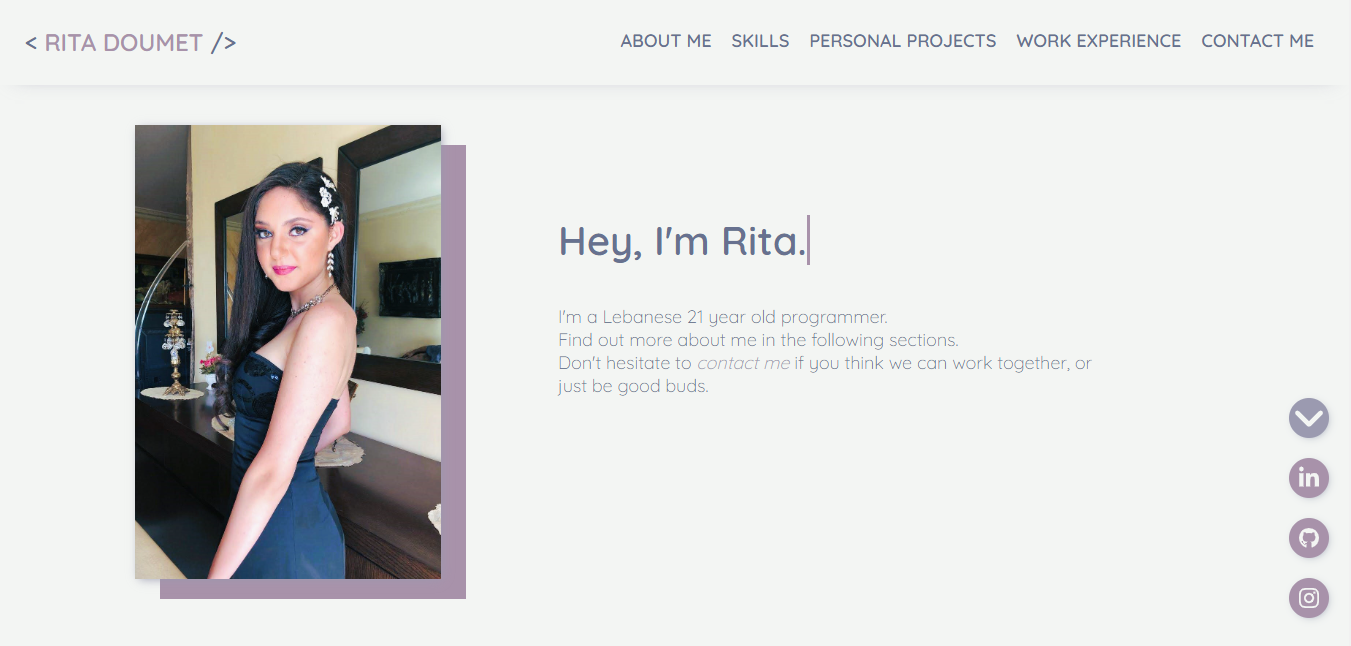Open the ABOUT ME section
Screen dimensions: 1351x646
click(666, 41)
